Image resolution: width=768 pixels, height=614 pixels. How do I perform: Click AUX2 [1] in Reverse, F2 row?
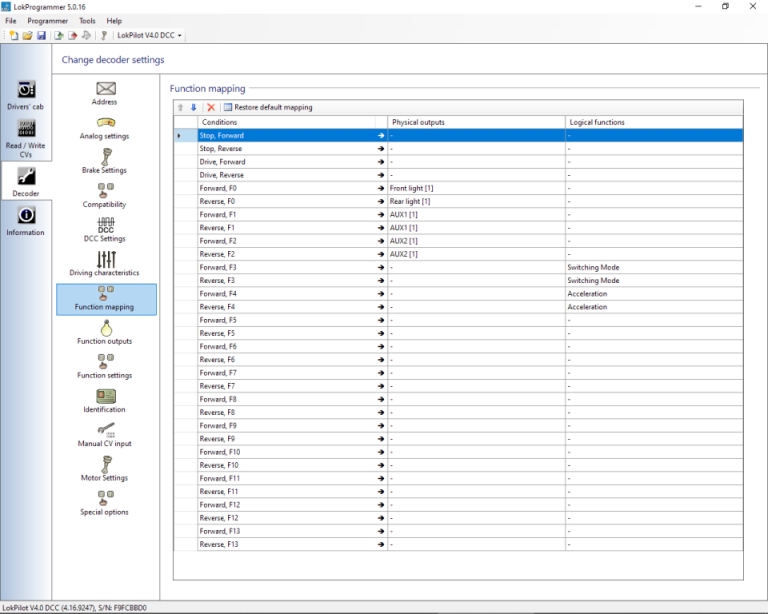click(476, 254)
